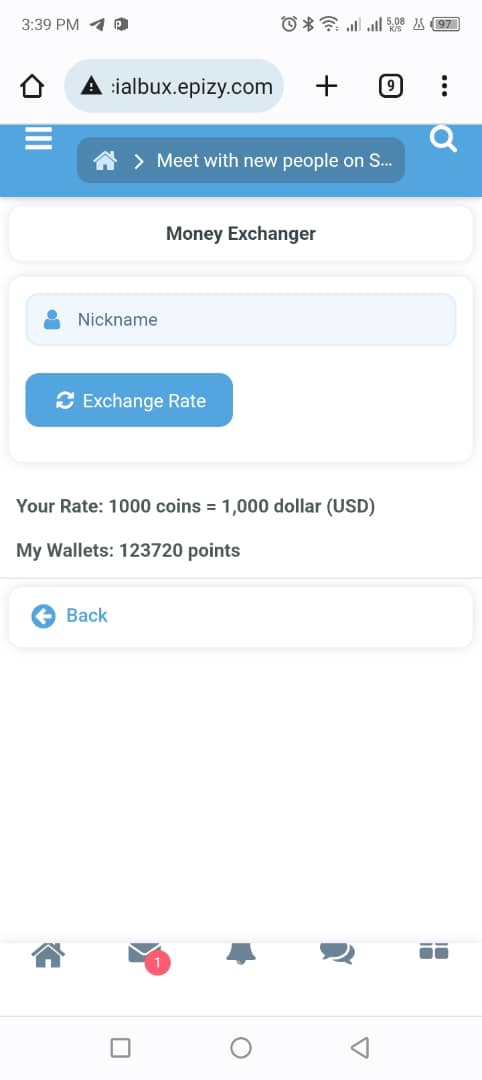Open the bottom bar home icon
The image size is (482, 1080).
point(49,955)
